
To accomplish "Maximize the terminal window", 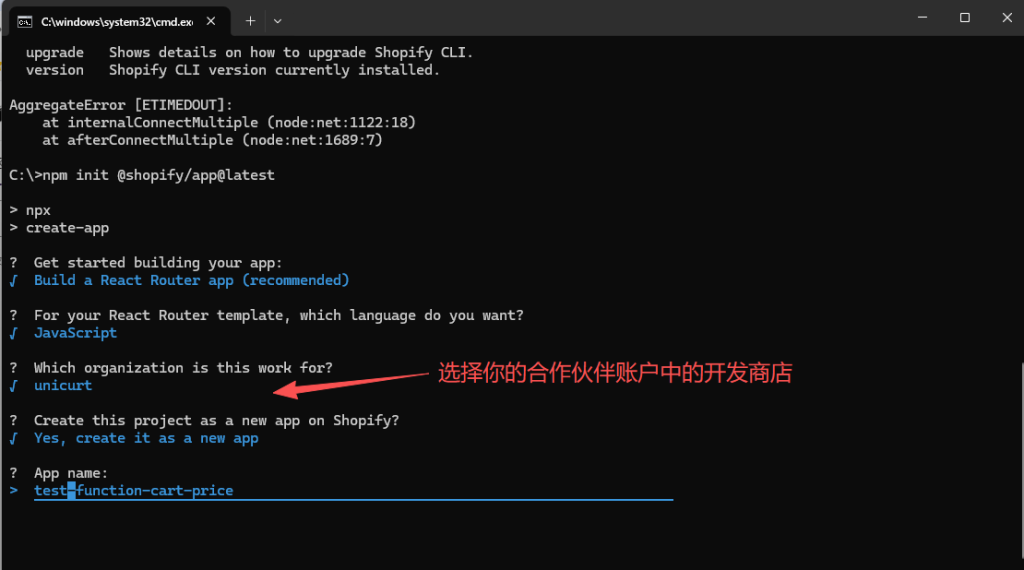I will 964,18.
